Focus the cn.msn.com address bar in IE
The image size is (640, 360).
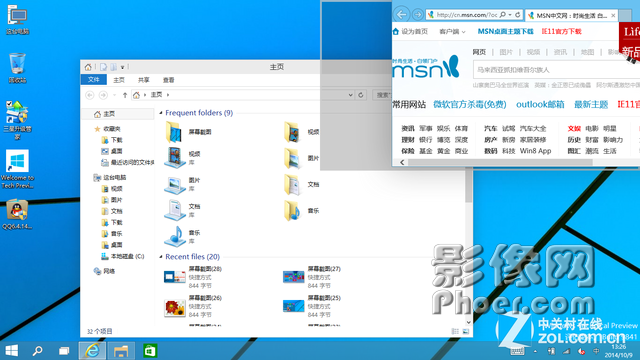coord(466,15)
